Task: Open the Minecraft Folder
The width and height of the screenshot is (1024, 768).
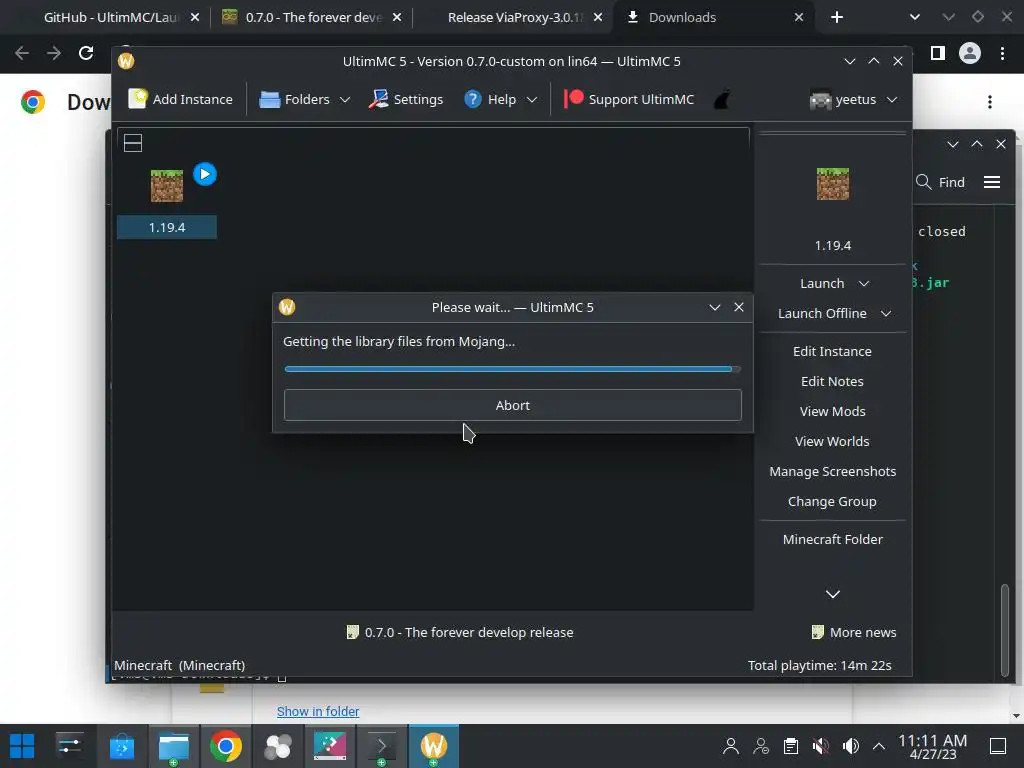Action: (x=832, y=539)
